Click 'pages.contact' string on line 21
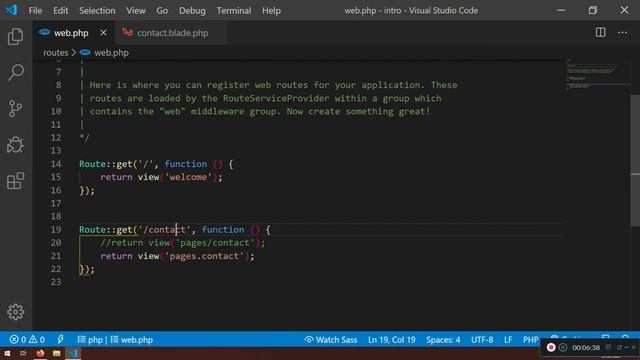The image size is (640, 360). (x=204, y=256)
